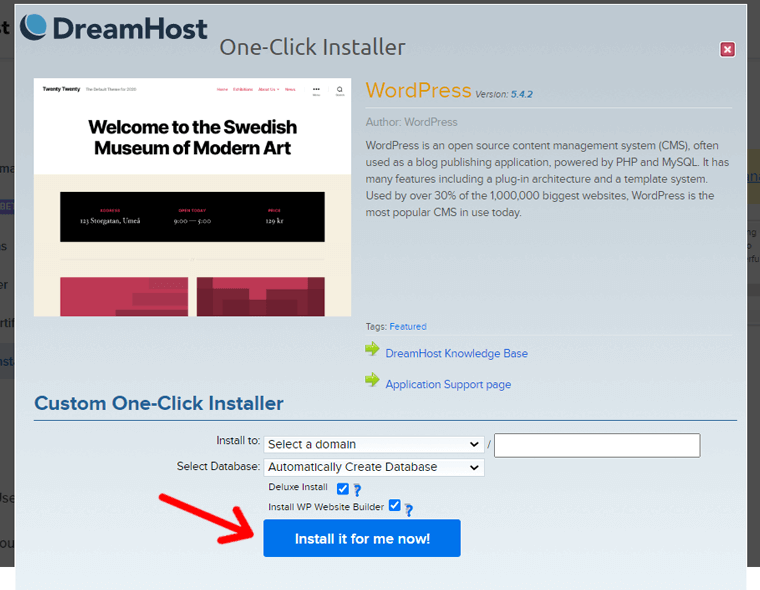Viewport: 760px width, 590px height.
Task: Click the search icon in the theme preview
Action: (x=340, y=90)
